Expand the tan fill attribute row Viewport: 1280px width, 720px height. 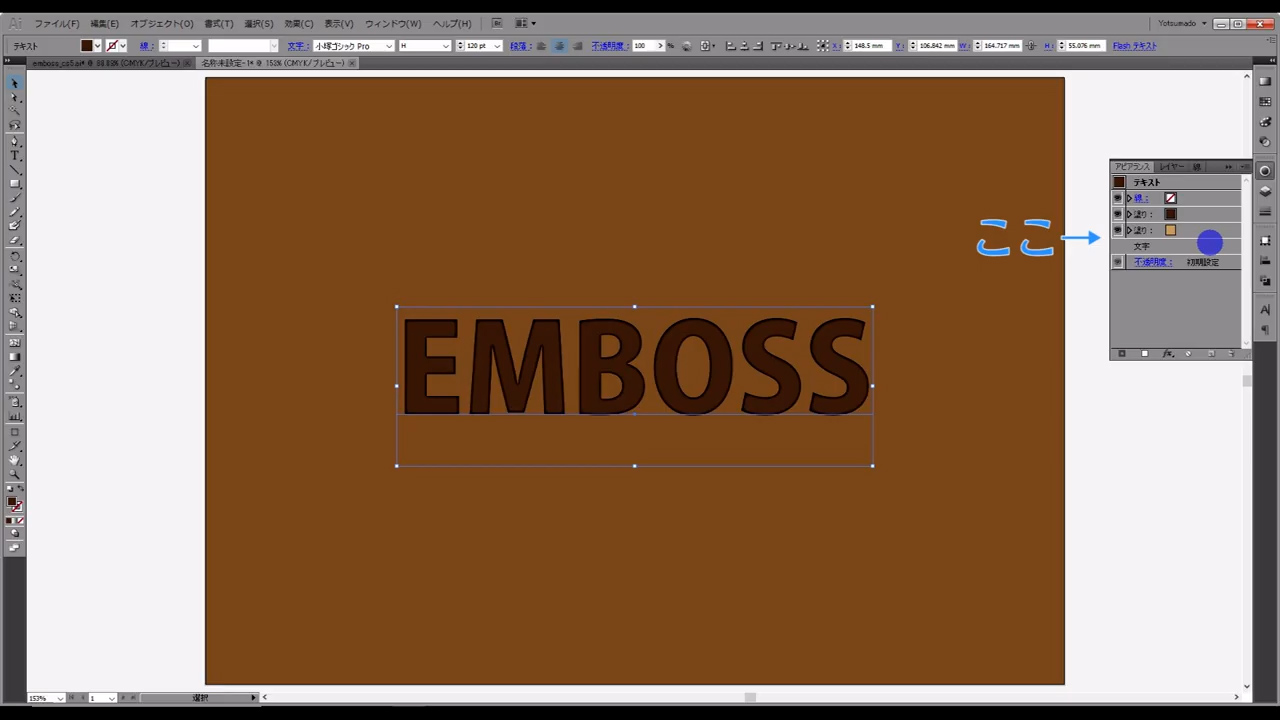click(1129, 230)
